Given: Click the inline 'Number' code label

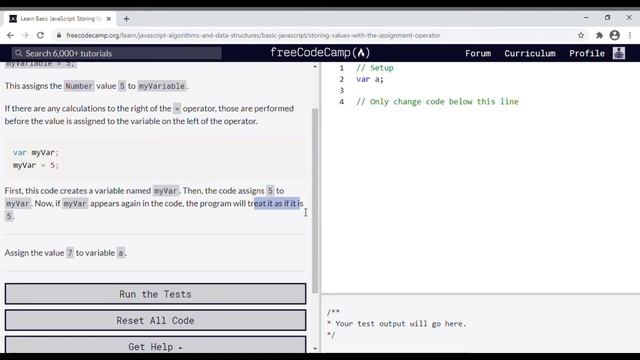Looking at the screenshot, I should tap(79, 86).
